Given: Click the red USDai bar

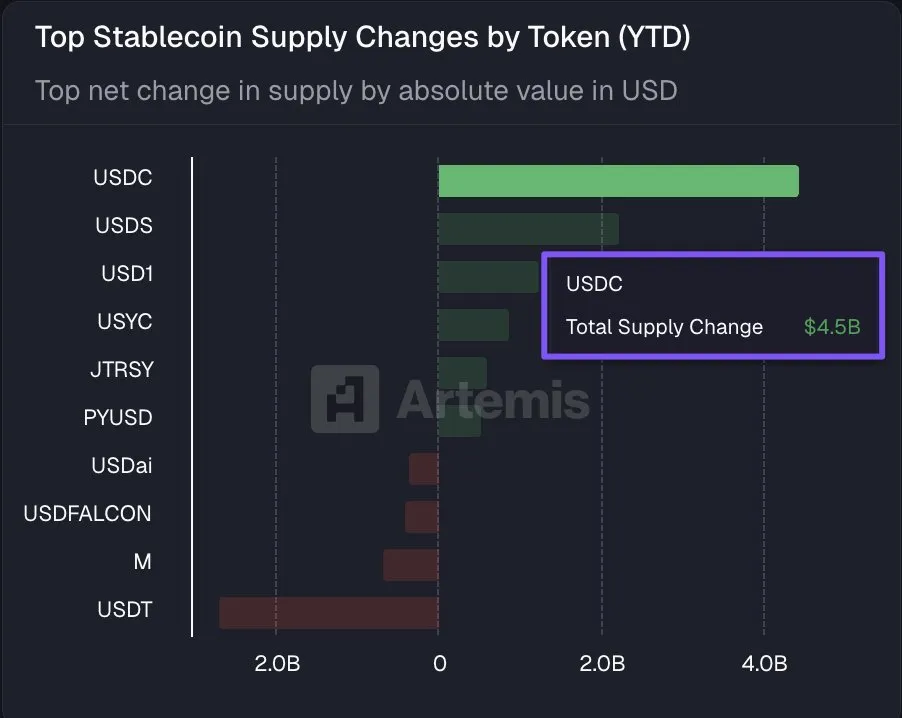Looking at the screenshot, I should click(424, 469).
